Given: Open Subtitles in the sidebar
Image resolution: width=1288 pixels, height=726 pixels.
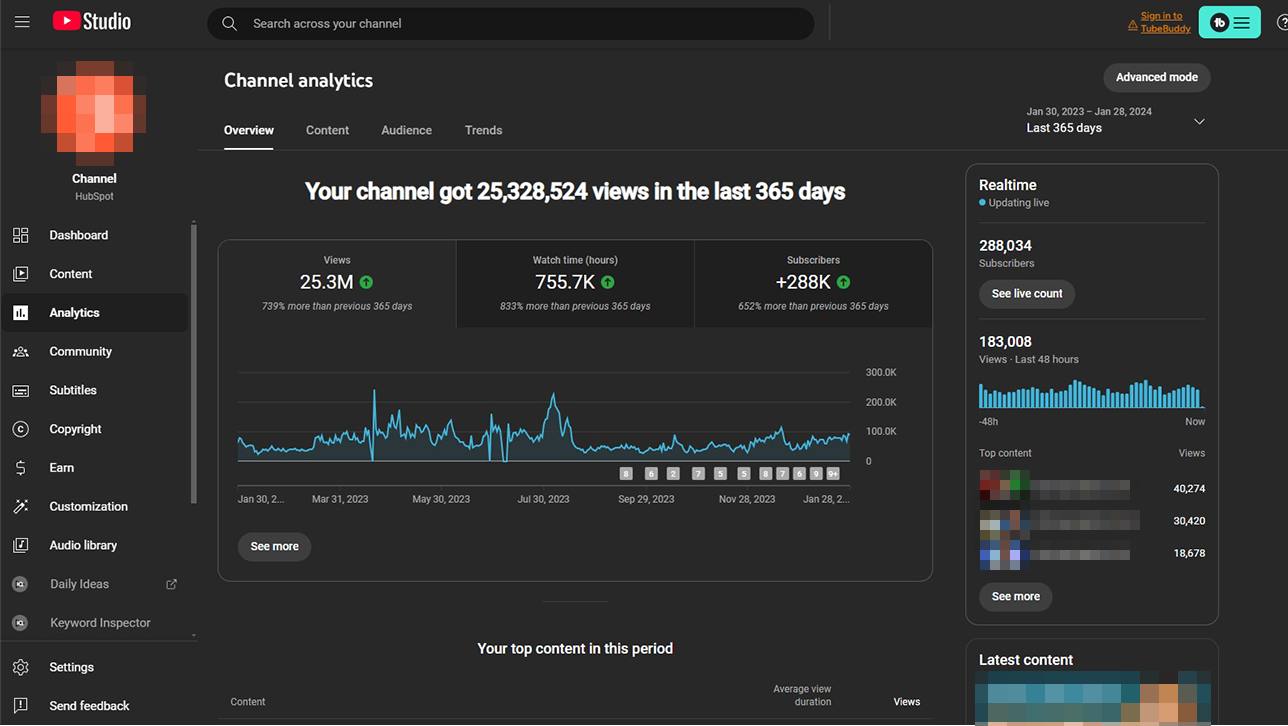Looking at the screenshot, I should (95, 390).
